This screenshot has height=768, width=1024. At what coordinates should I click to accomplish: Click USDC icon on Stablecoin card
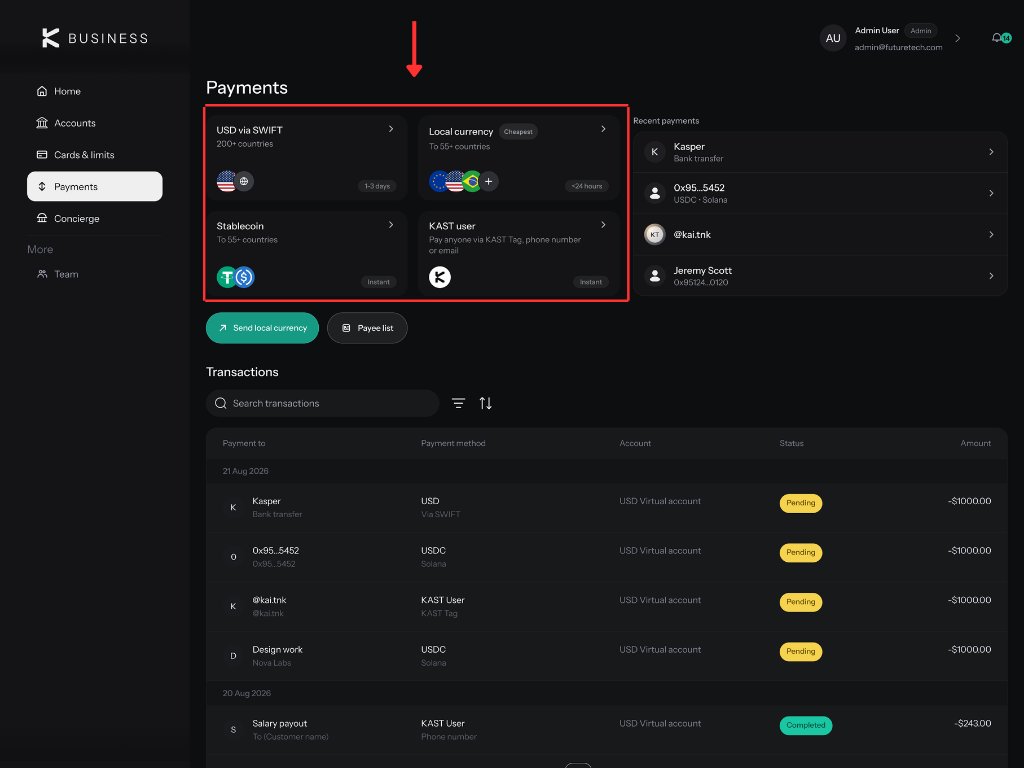click(244, 277)
